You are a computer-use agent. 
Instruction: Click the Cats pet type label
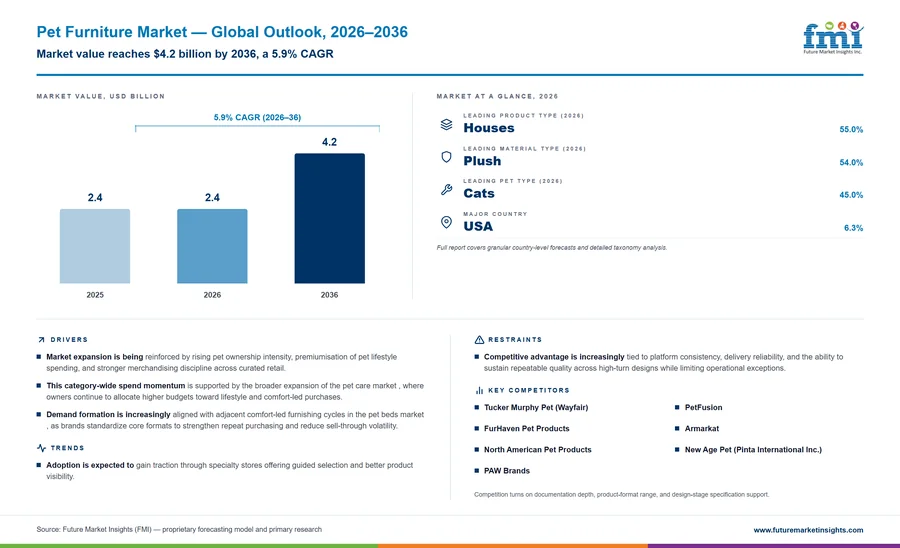coord(479,193)
